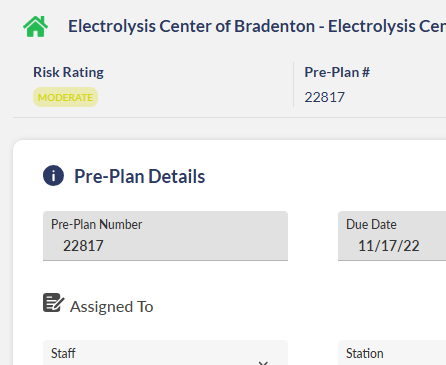Image resolution: width=446 pixels, height=365 pixels.
Task: Click the Risk Rating label
Action: [68, 72]
